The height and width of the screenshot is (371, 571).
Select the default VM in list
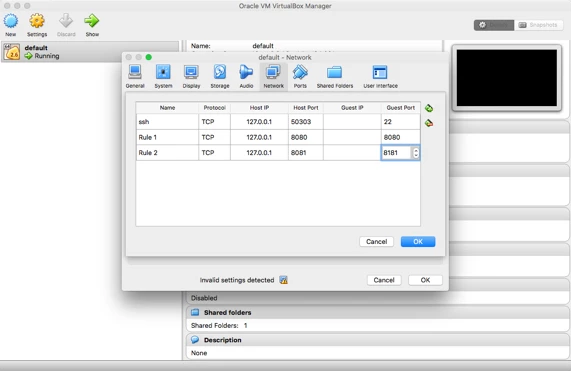90,52
